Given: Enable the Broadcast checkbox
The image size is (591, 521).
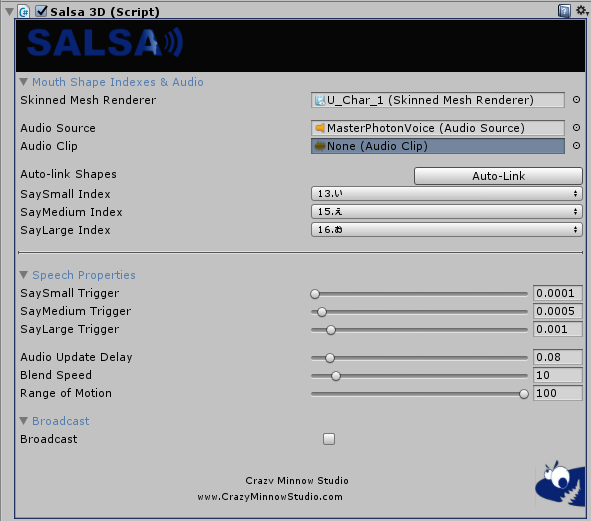Looking at the screenshot, I should [329, 439].
